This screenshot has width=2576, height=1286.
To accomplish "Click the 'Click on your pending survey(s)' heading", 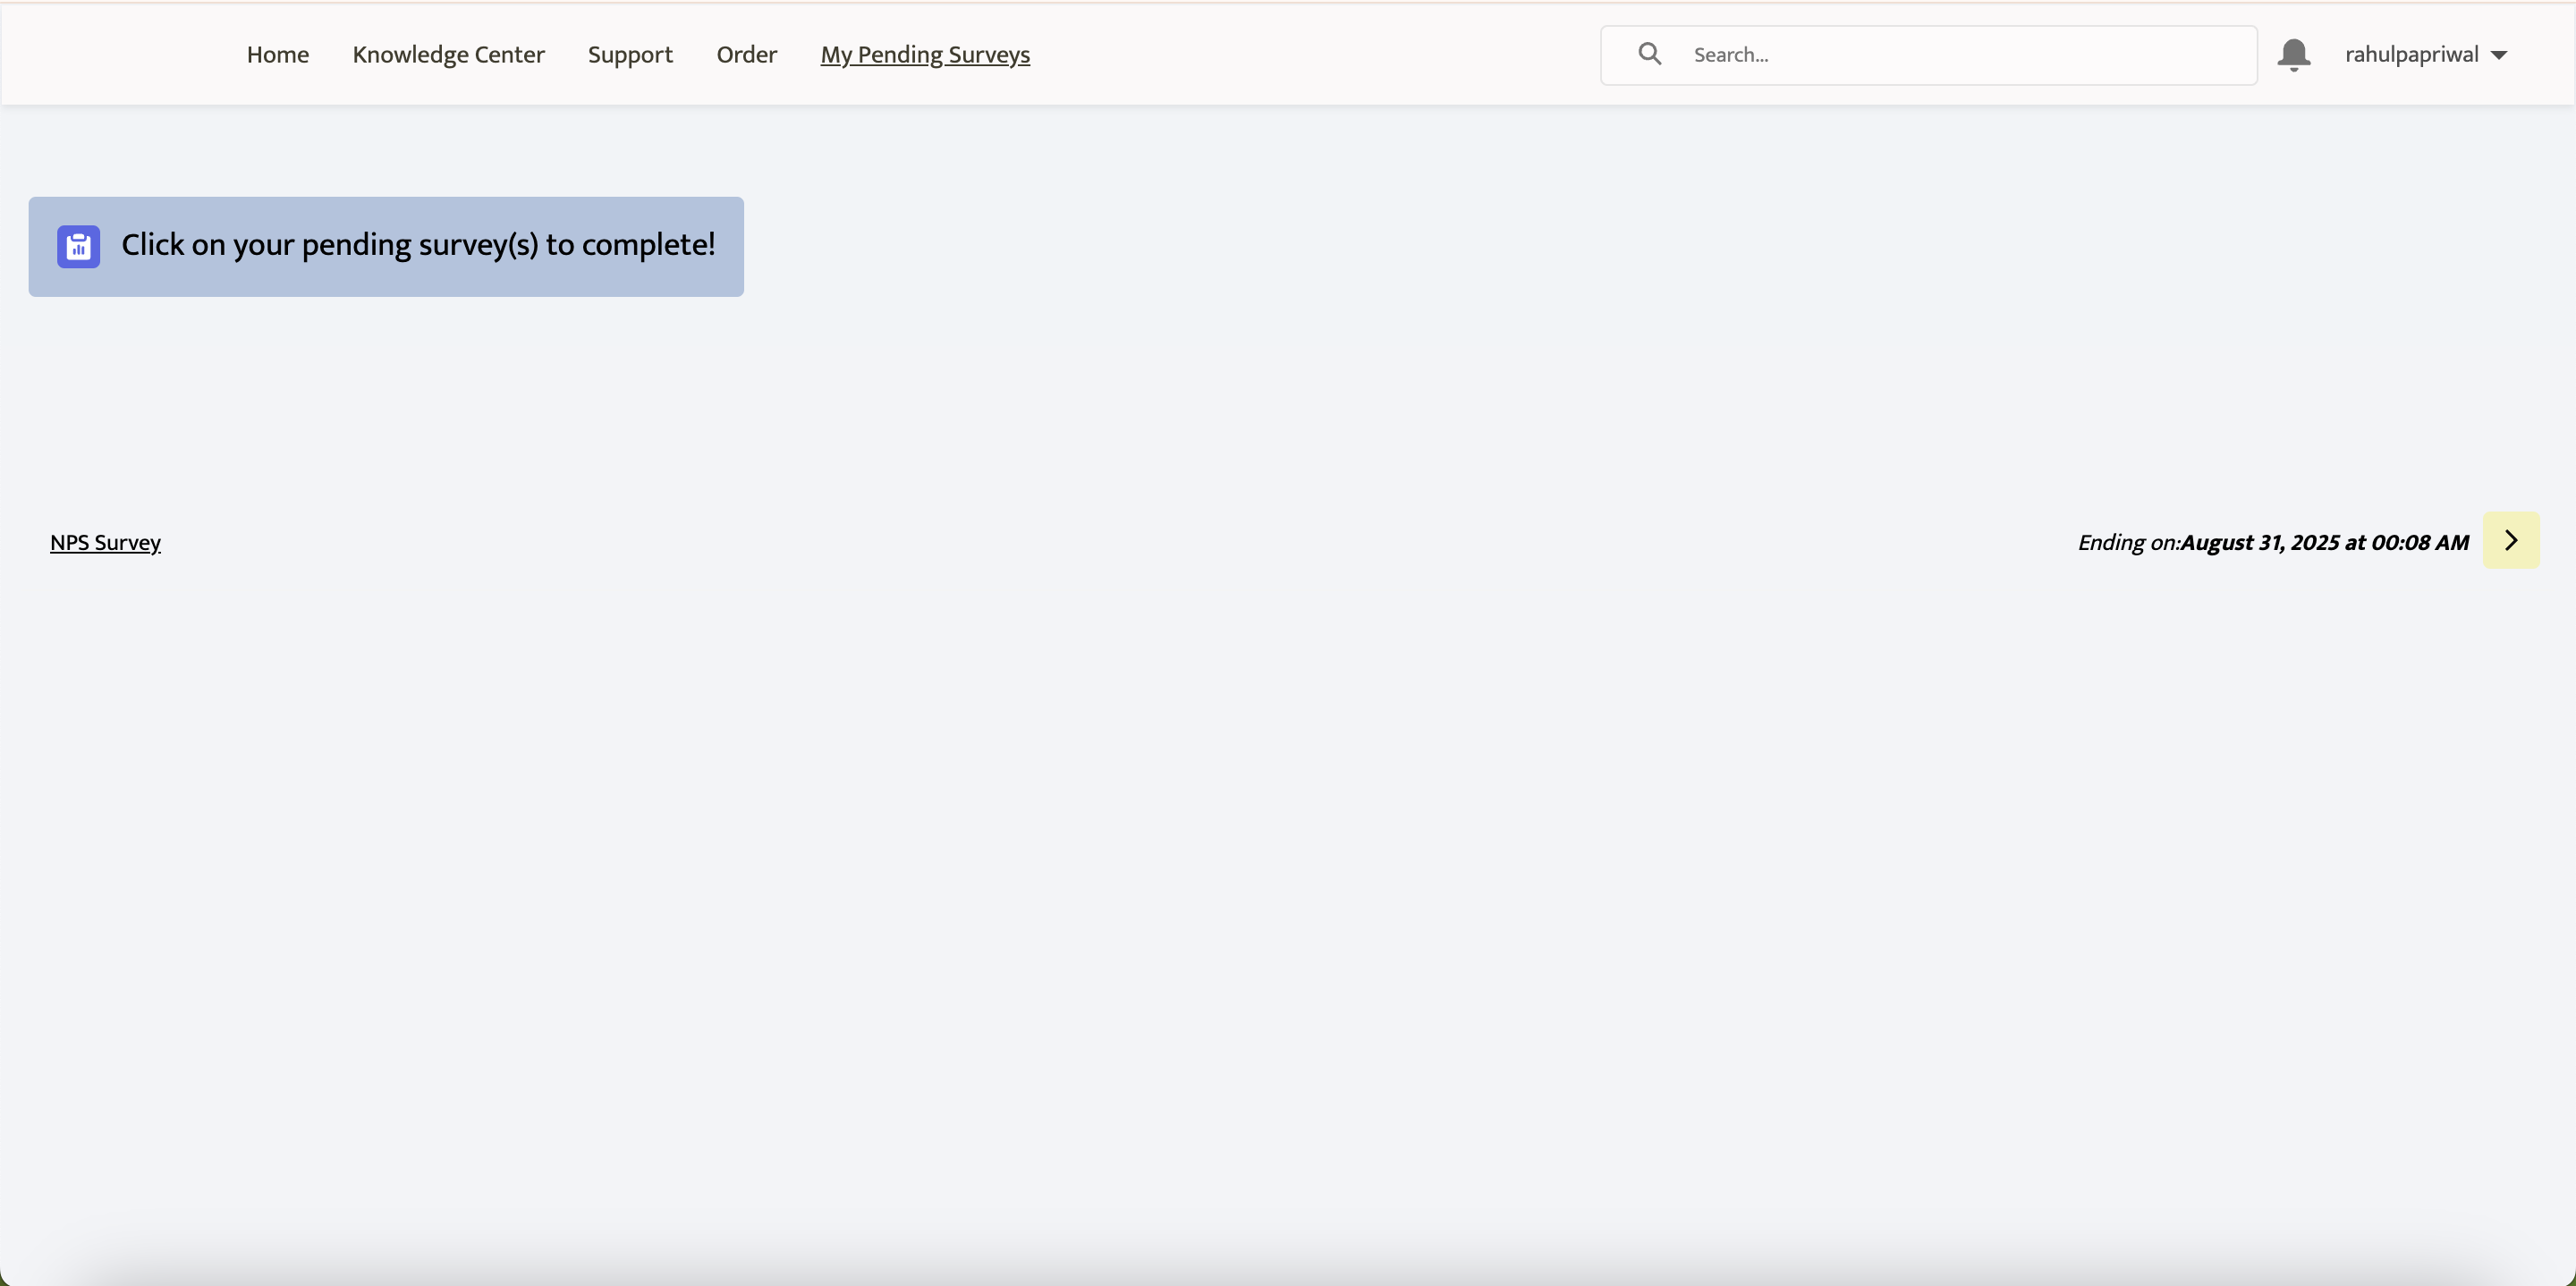I will (418, 245).
